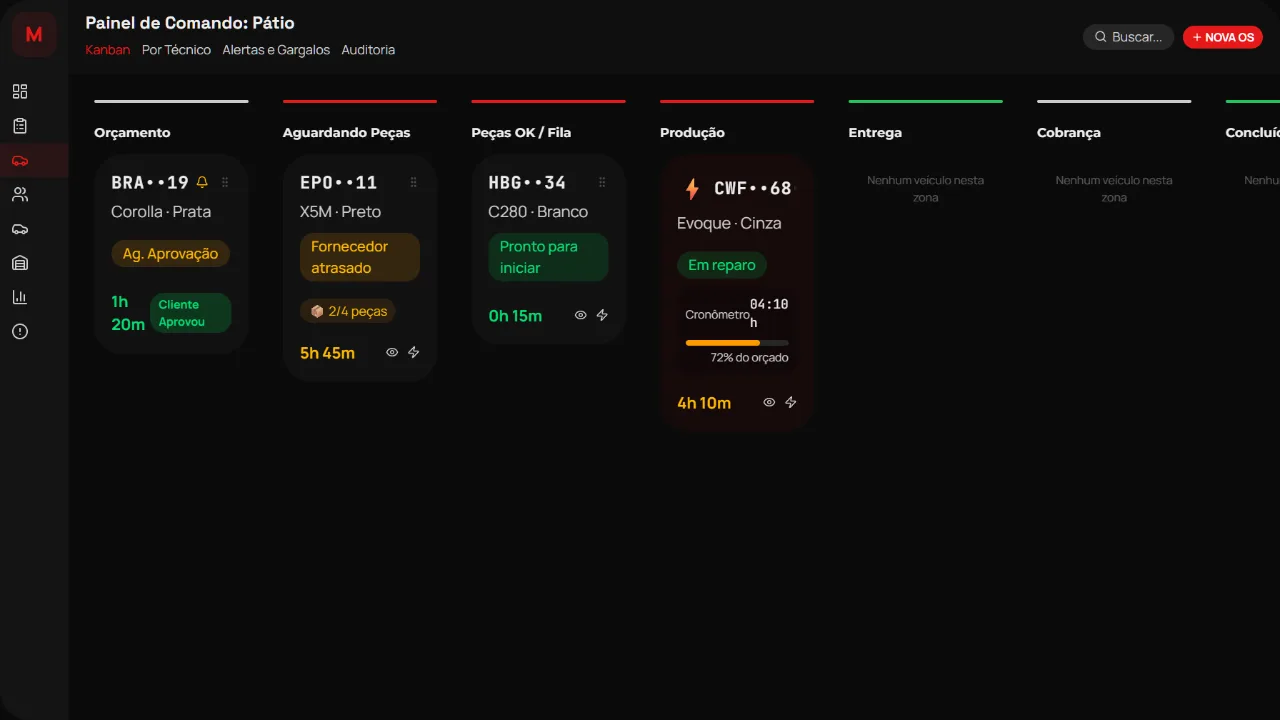Screen dimensions: 1280x720
Task: Click the package icon in 2/4 peças
Action: [317, 311]
